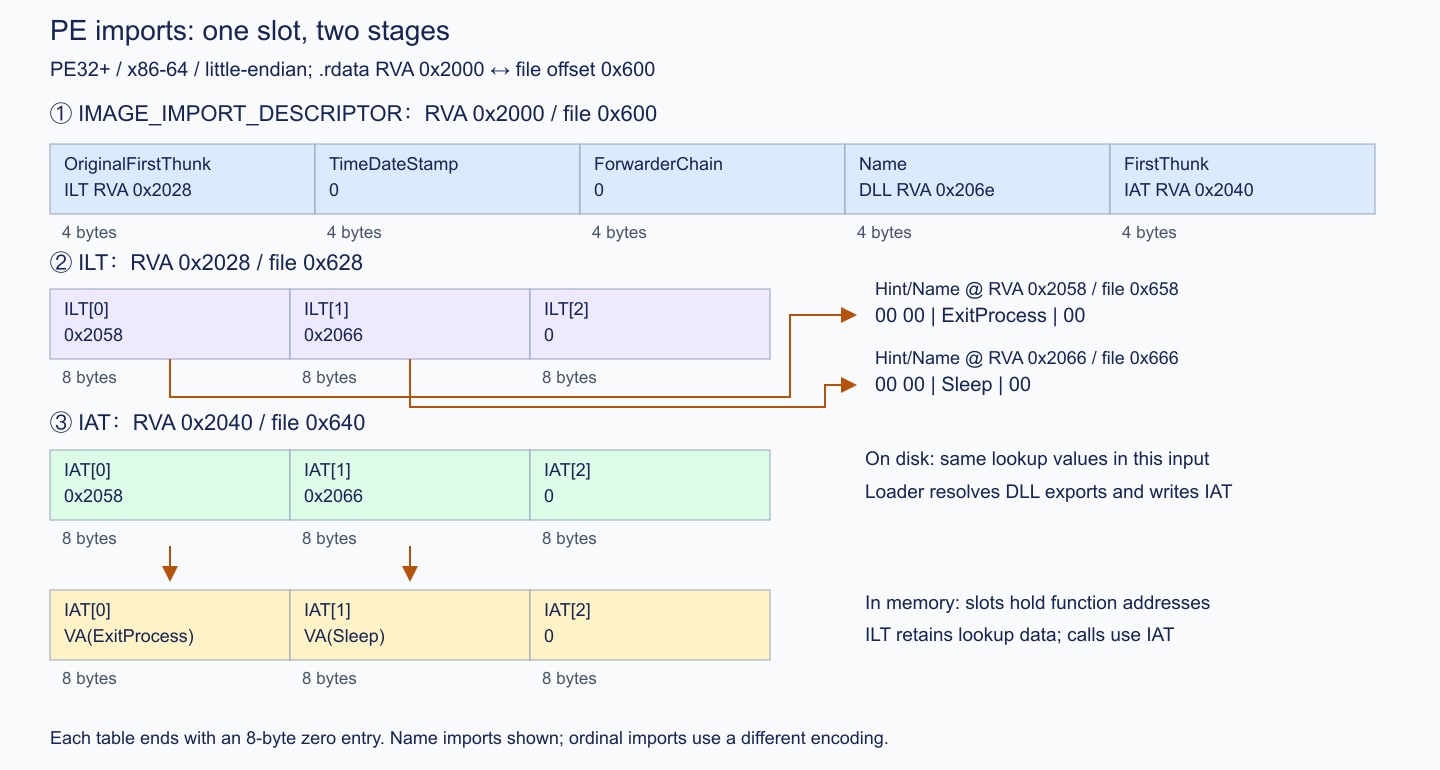Select the 'PE32+ / x86-64 / little-endian' subtitle line
Image resolution: width=1440 pixels, height=770 pixels.
coord(352,69)
